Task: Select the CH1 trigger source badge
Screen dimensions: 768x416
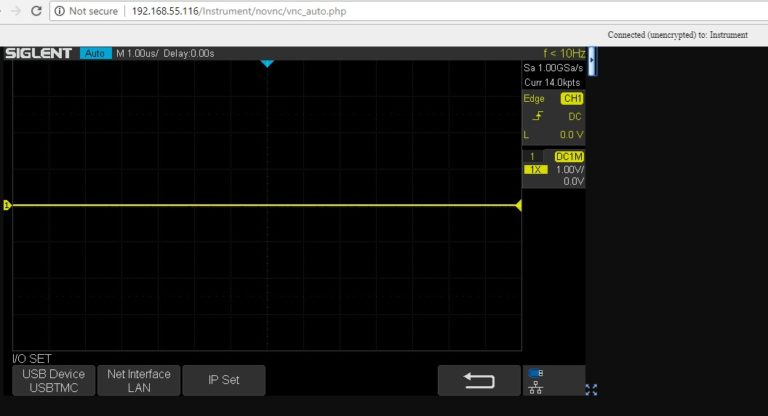Action: 572,99
